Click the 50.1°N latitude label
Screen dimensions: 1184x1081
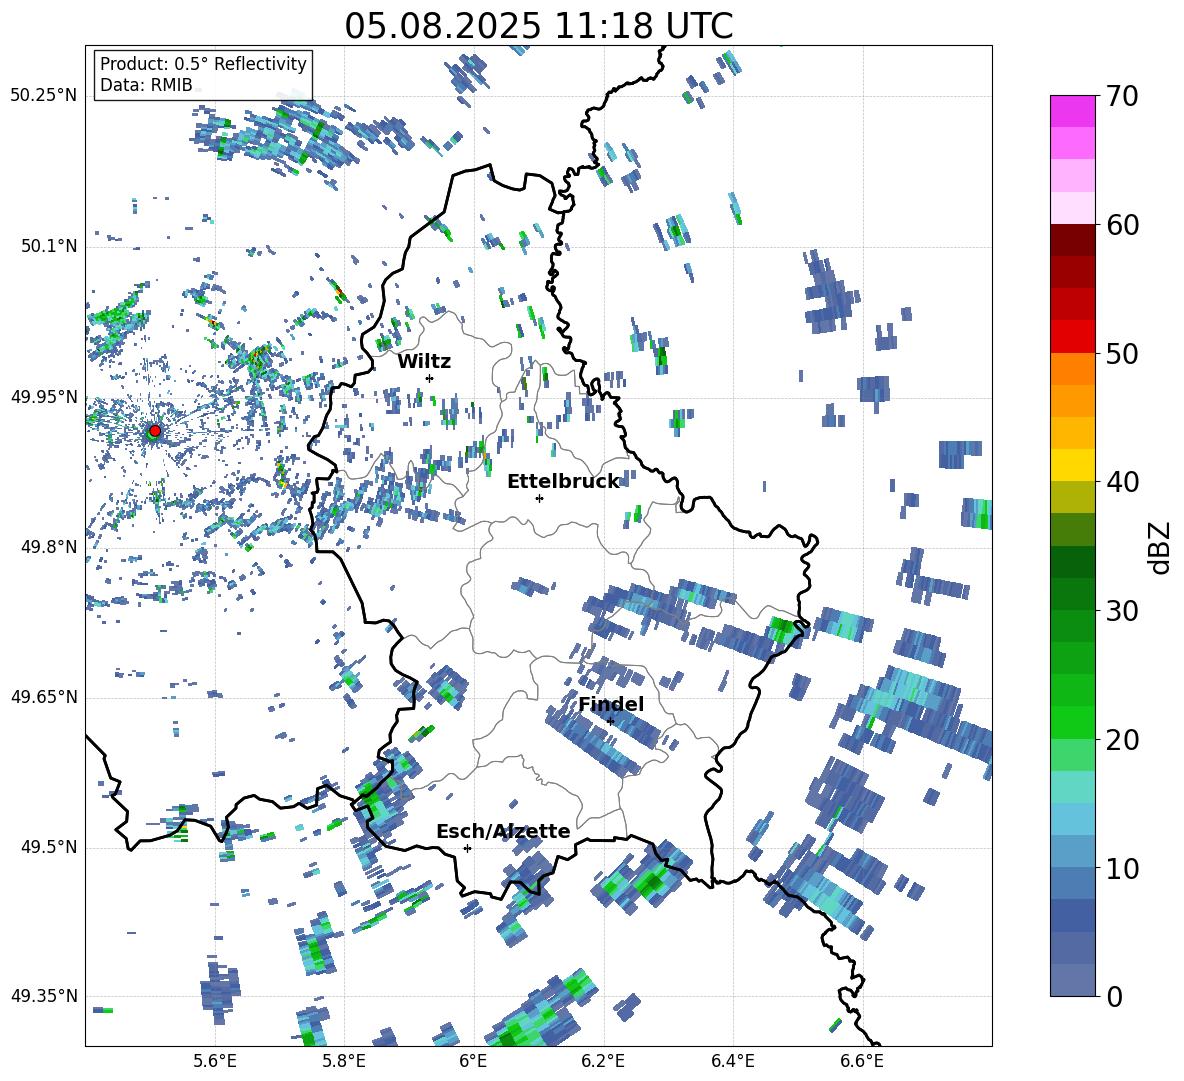coord(49,247)
